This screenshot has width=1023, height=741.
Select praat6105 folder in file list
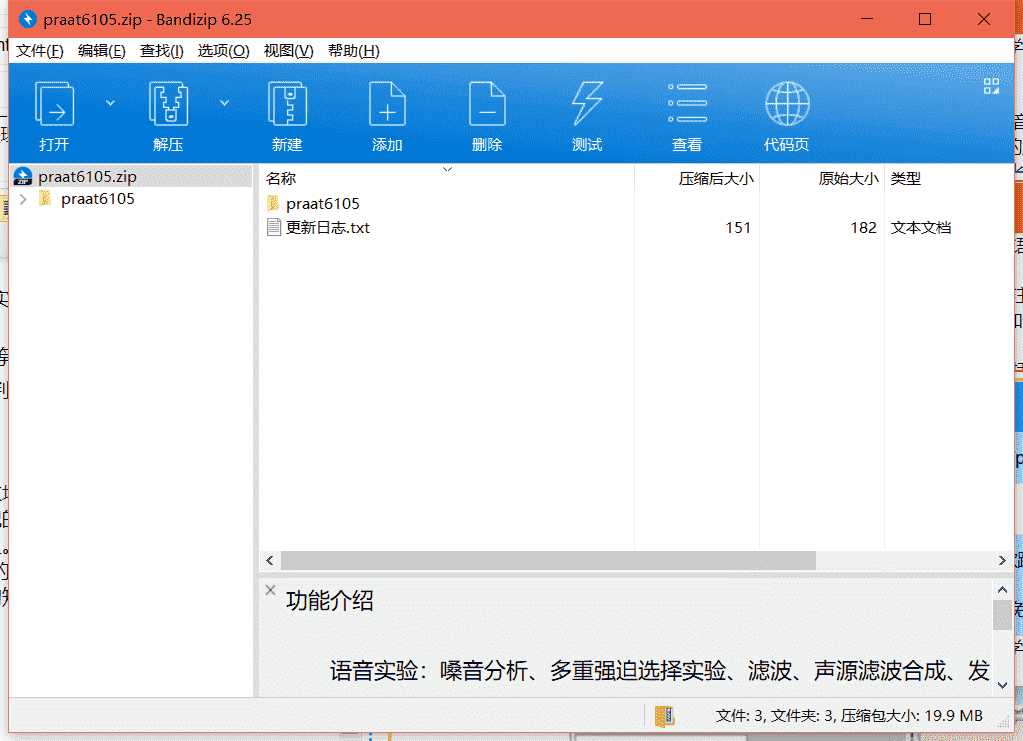[323, 204]
